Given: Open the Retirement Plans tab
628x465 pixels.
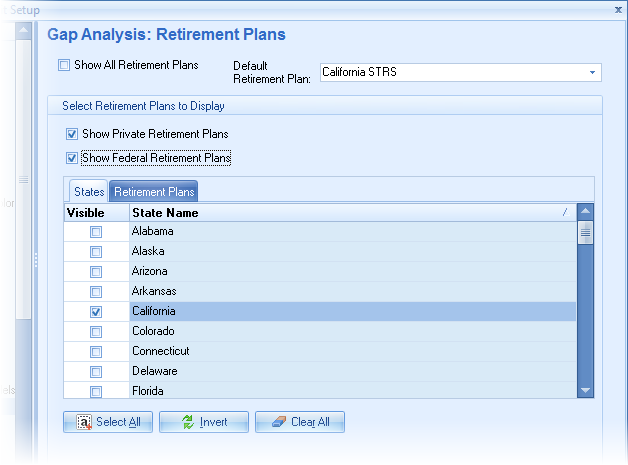Looking at the screenshot, I should pyautogui.click(x=153, y=191).
